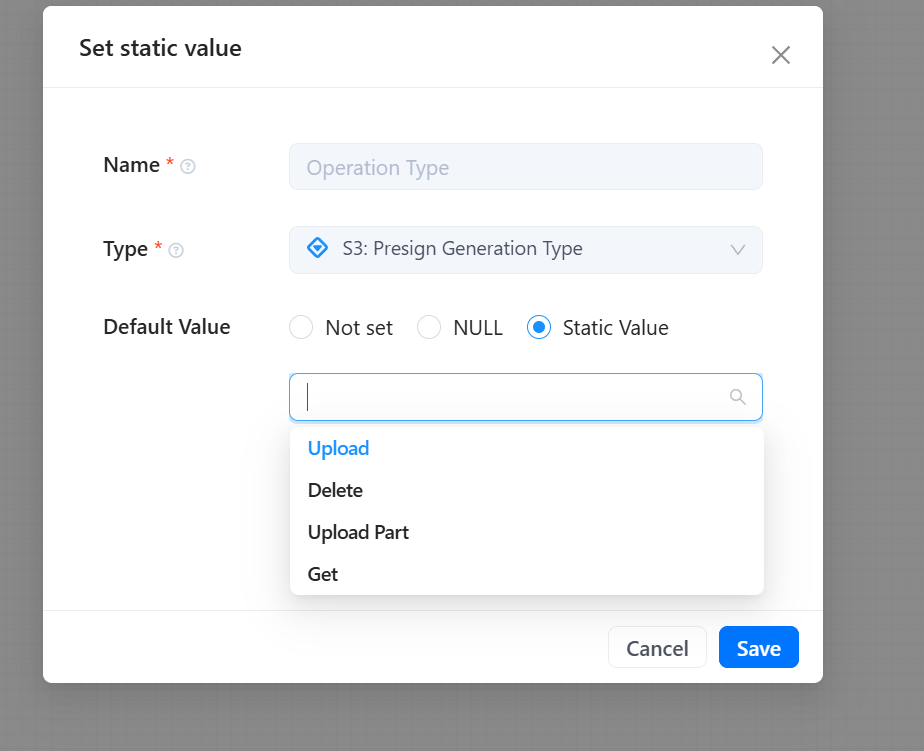Save the static value settings
This screenshot has height=751, width=924.
click(x=758, y=647)
